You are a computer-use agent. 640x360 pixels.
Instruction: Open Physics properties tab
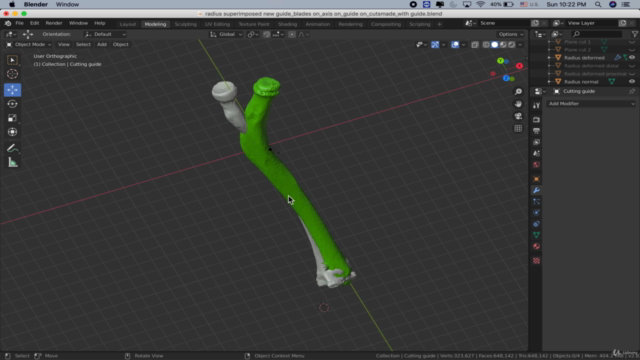pos(536,213)
